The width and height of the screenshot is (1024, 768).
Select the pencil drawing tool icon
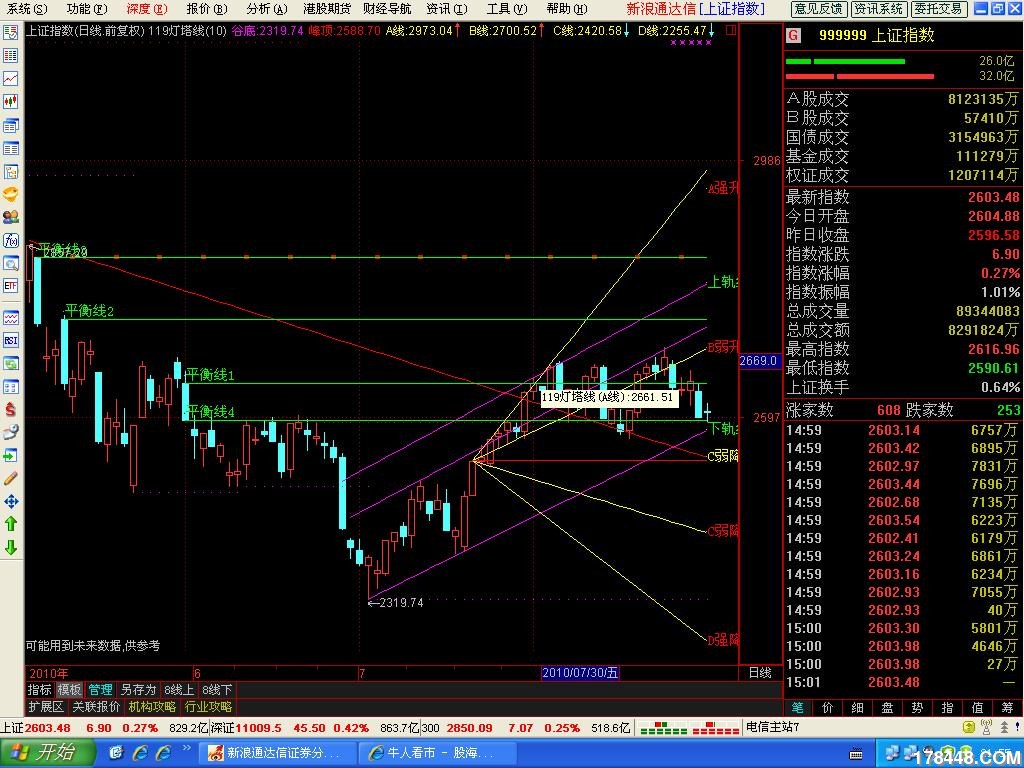point(10,478)
